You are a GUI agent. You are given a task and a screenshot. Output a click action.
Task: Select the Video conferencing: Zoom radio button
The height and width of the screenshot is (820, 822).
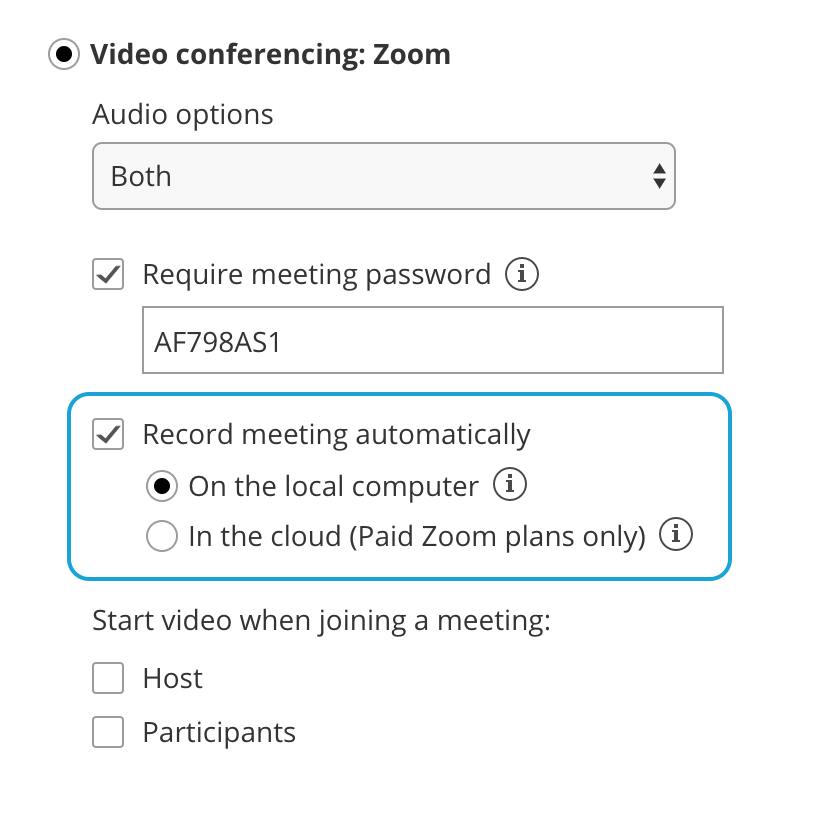[65, 54]
